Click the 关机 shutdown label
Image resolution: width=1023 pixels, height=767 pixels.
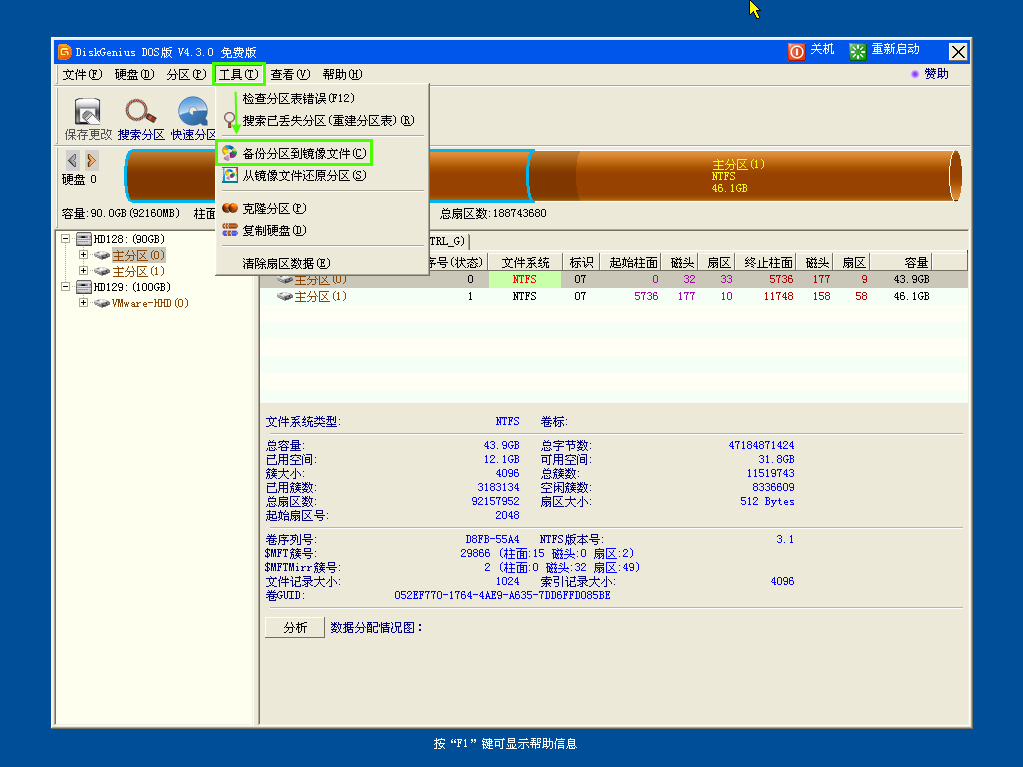click(x=823, y=50)
